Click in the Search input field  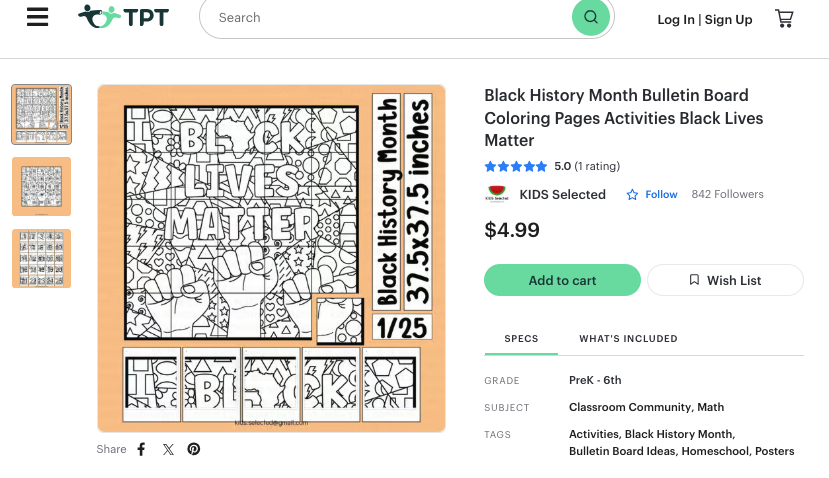(x=390, y=18)
